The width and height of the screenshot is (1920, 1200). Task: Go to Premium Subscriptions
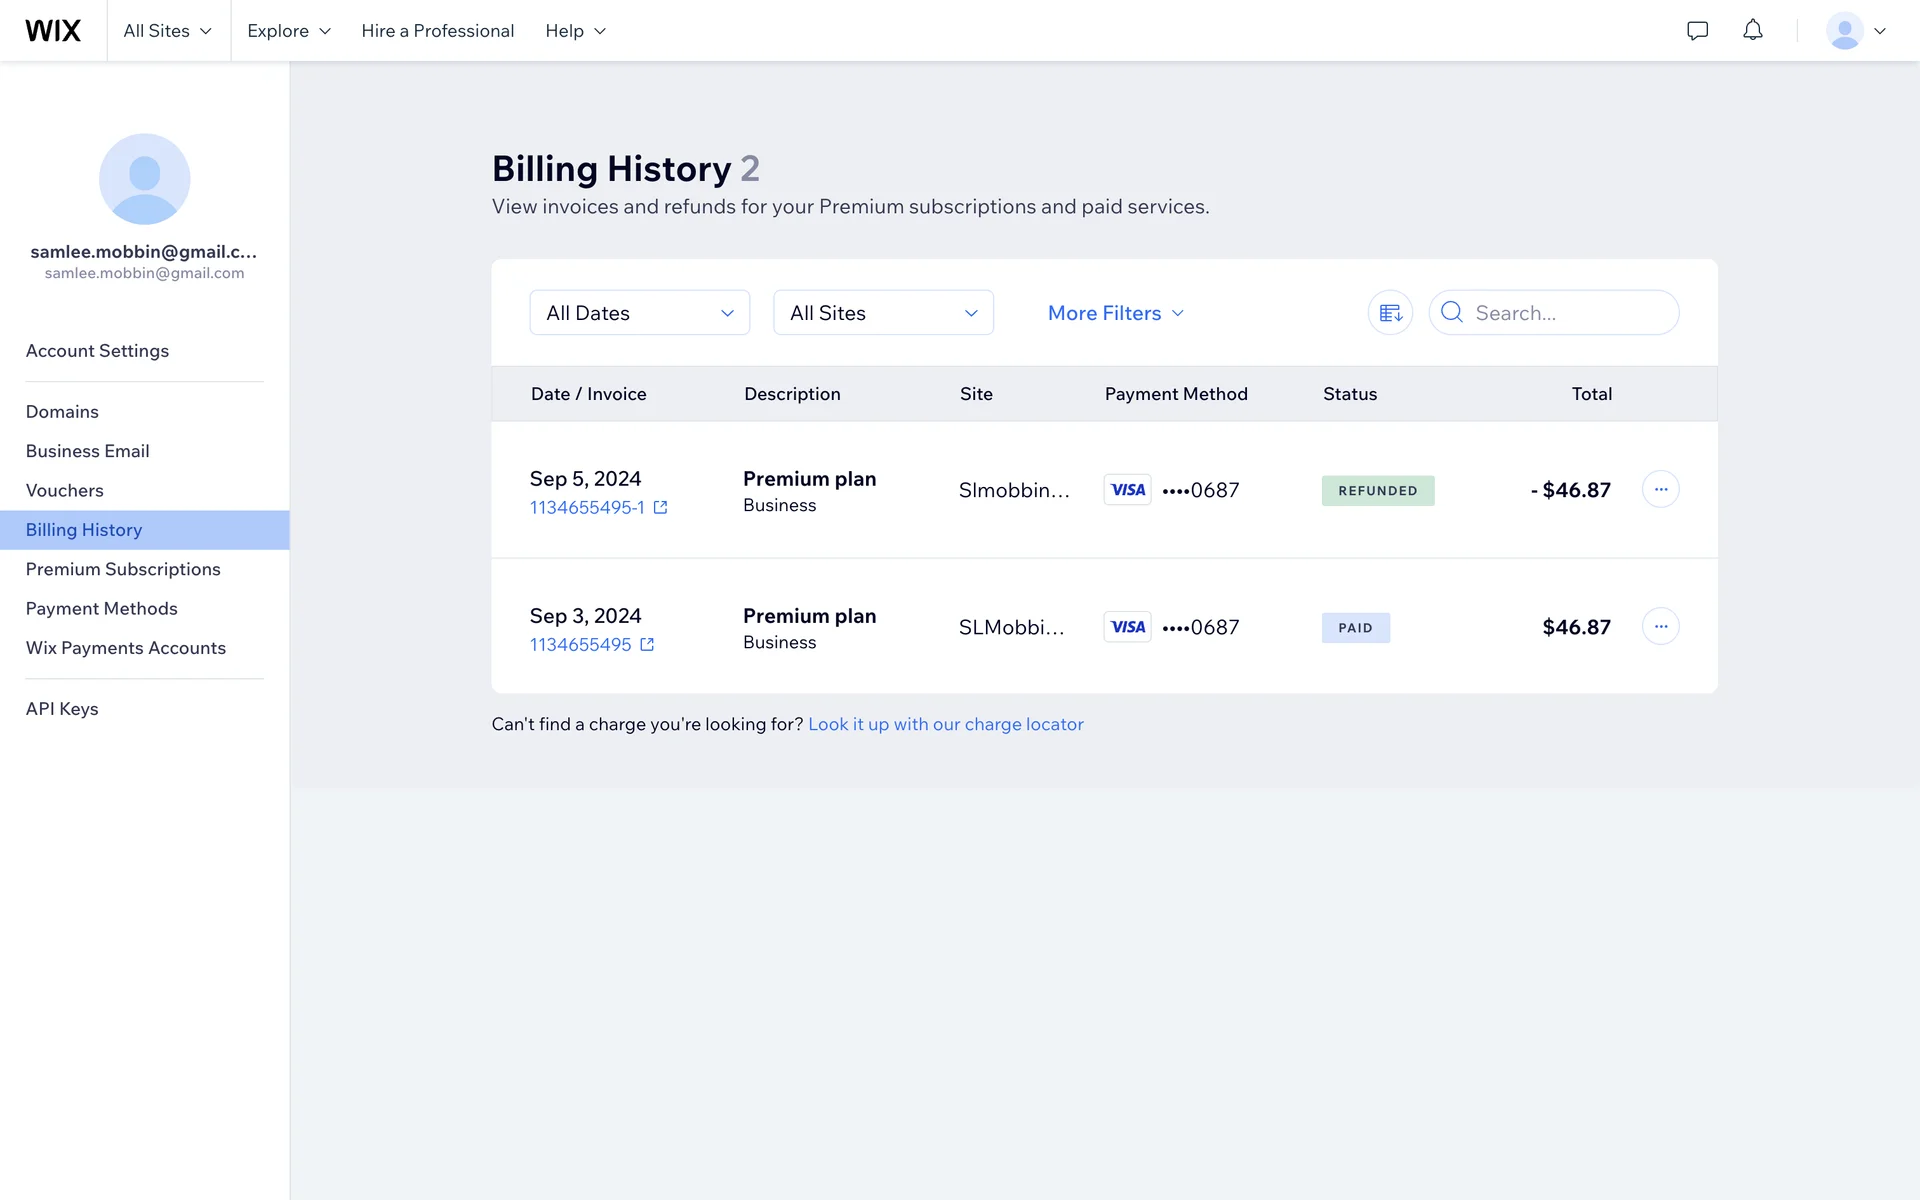pyautogui.click(x=123, y=569)
